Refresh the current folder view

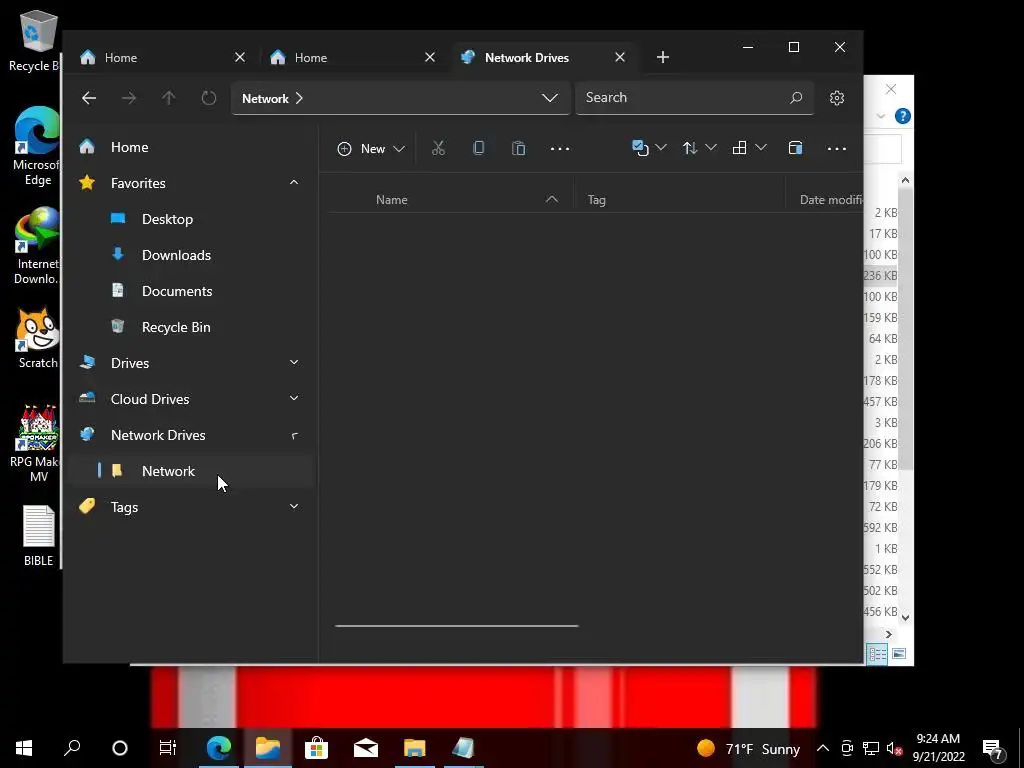(208, 98)
